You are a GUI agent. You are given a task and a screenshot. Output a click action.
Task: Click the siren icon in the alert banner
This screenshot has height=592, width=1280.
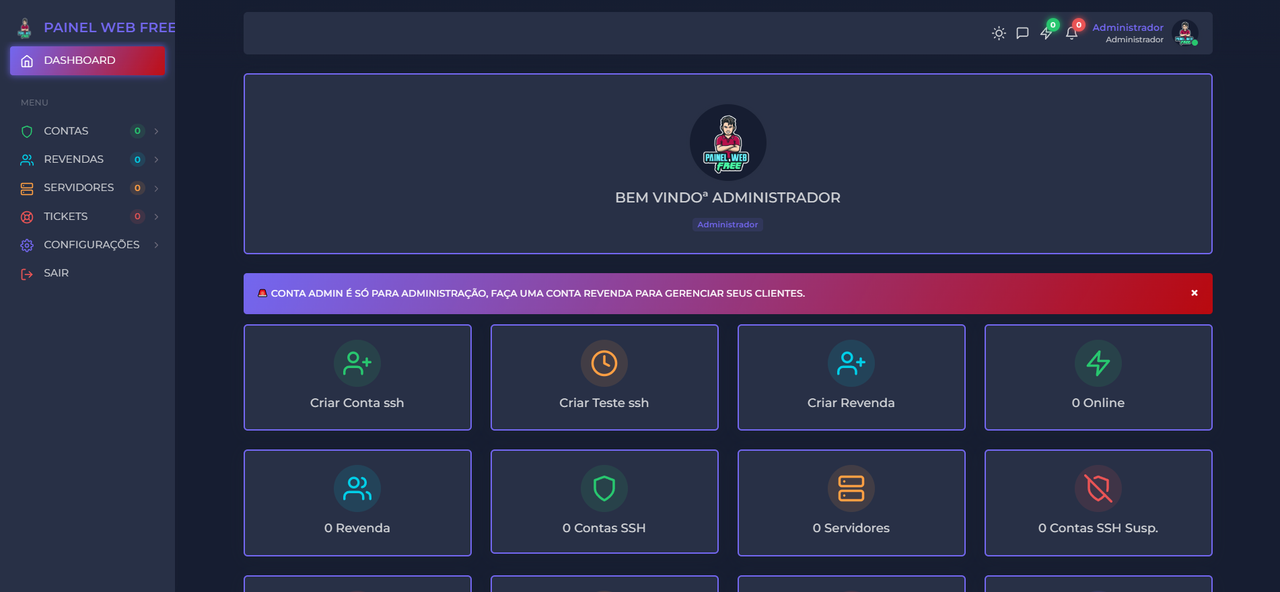click(262, 293)
